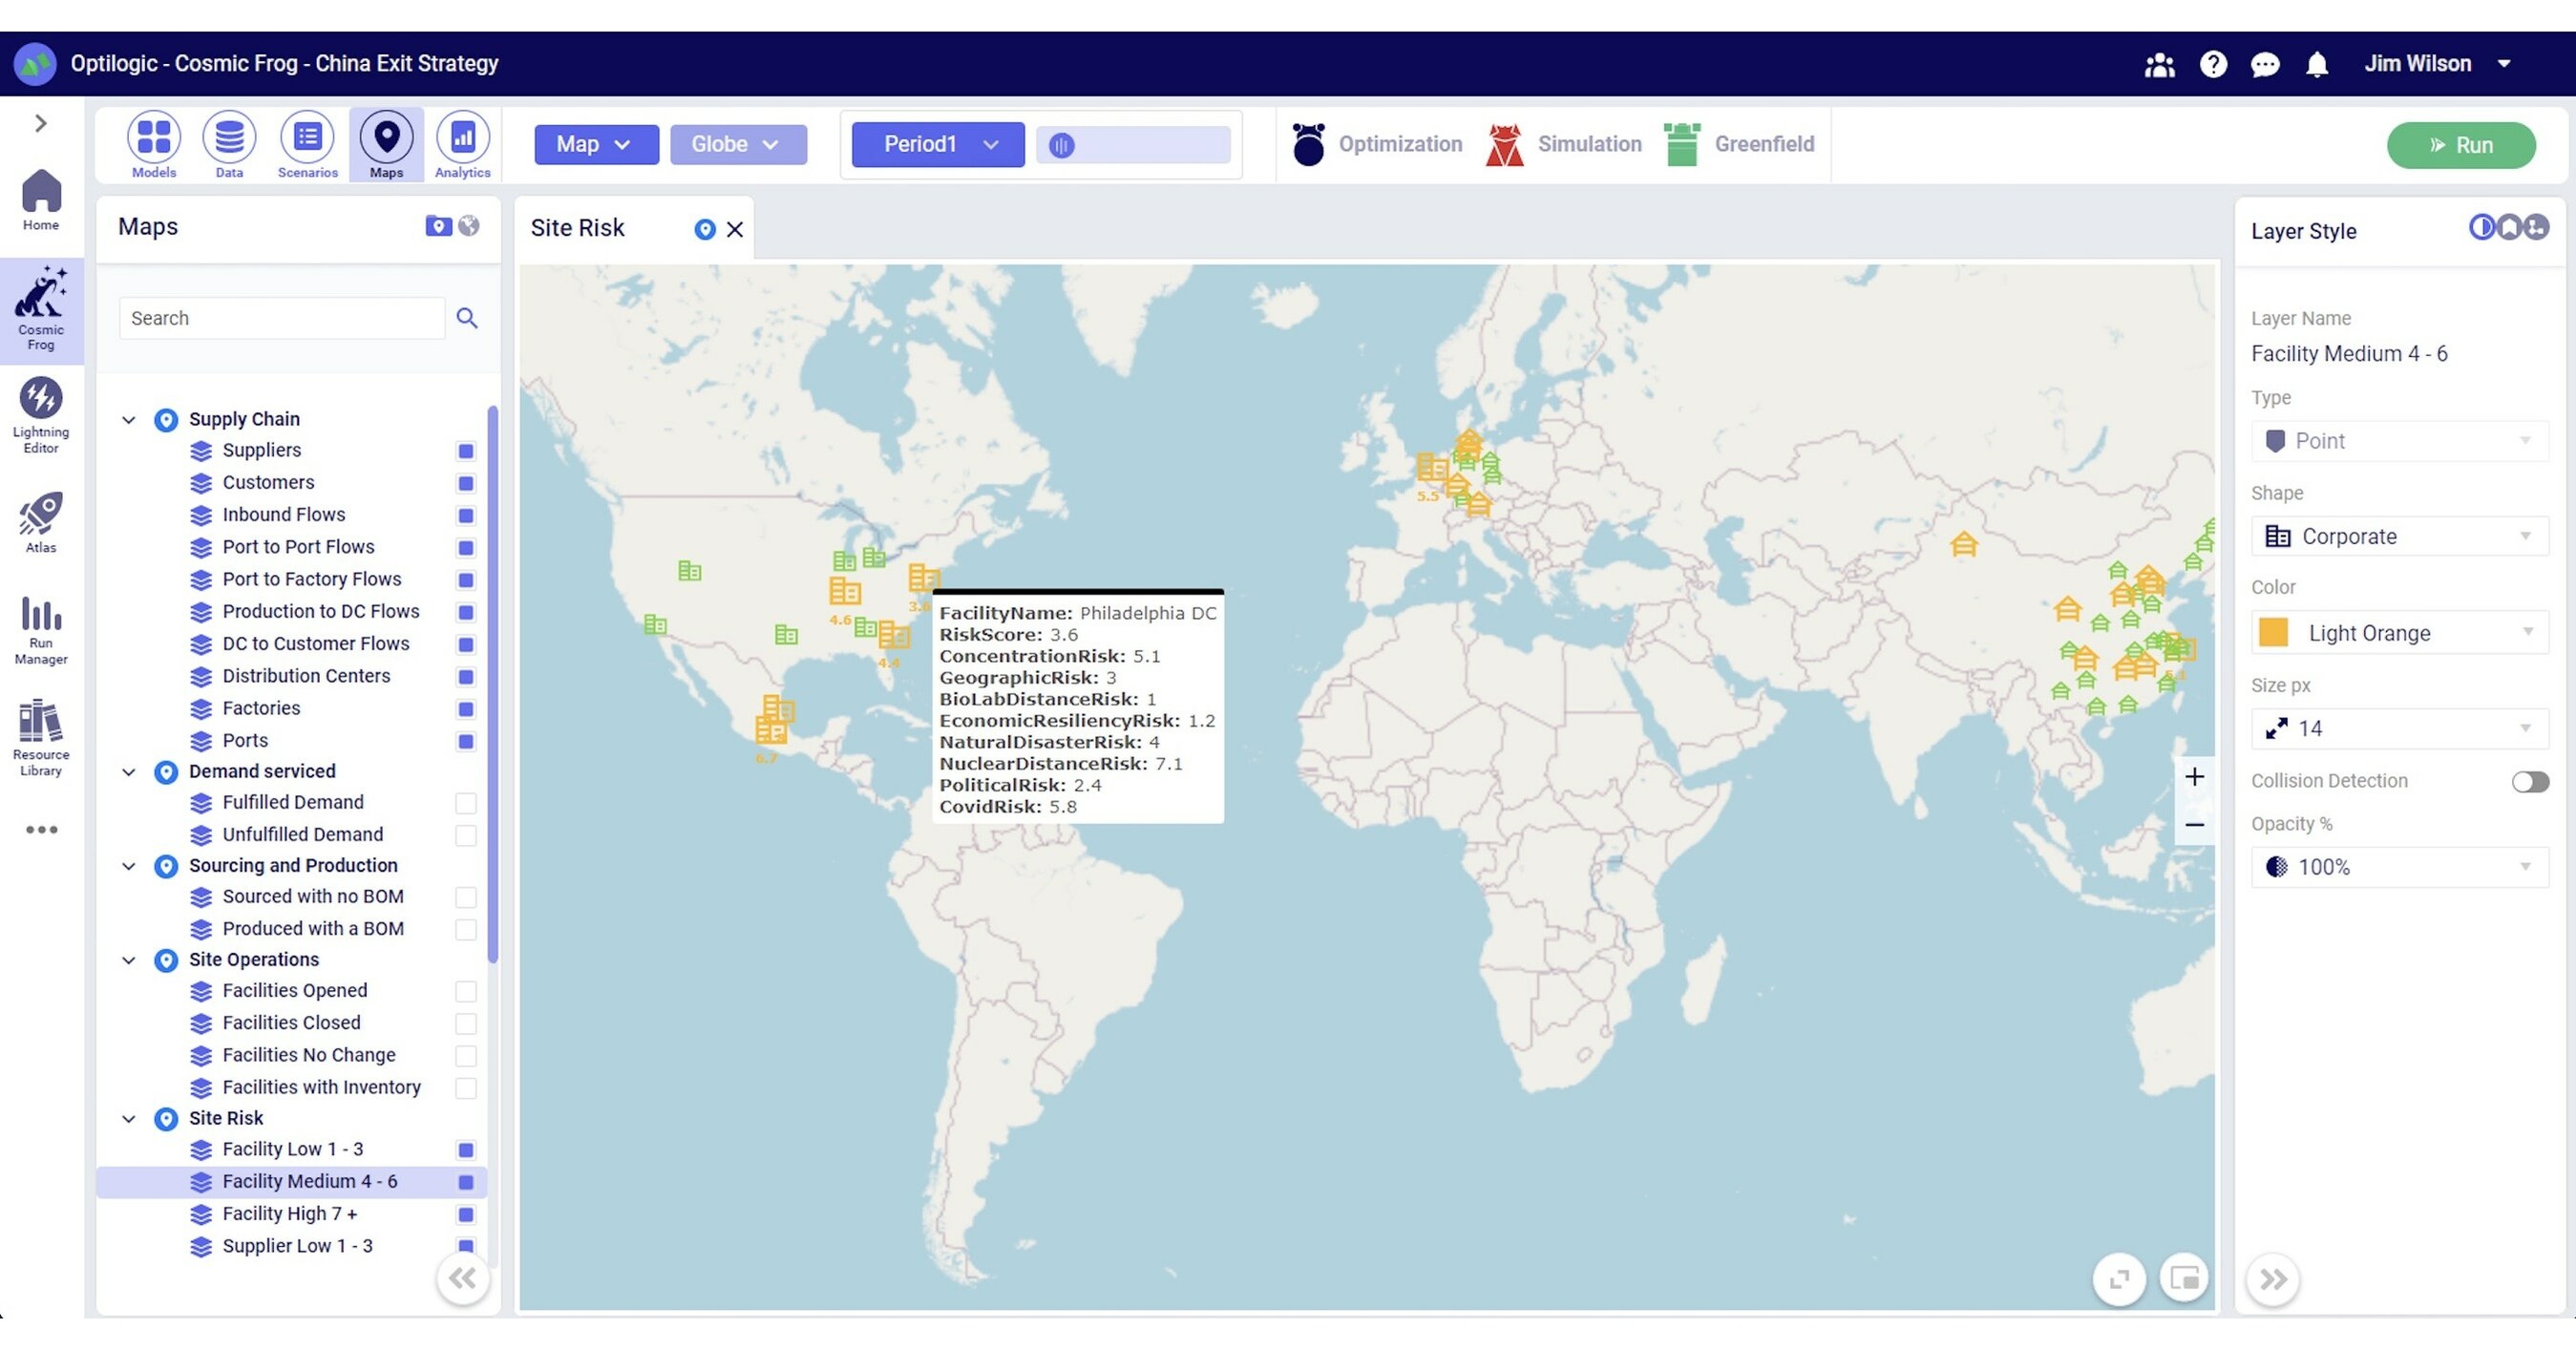
Task: Toggle visibility of Port to Factory Flows layer
Action: click(466, 580)
